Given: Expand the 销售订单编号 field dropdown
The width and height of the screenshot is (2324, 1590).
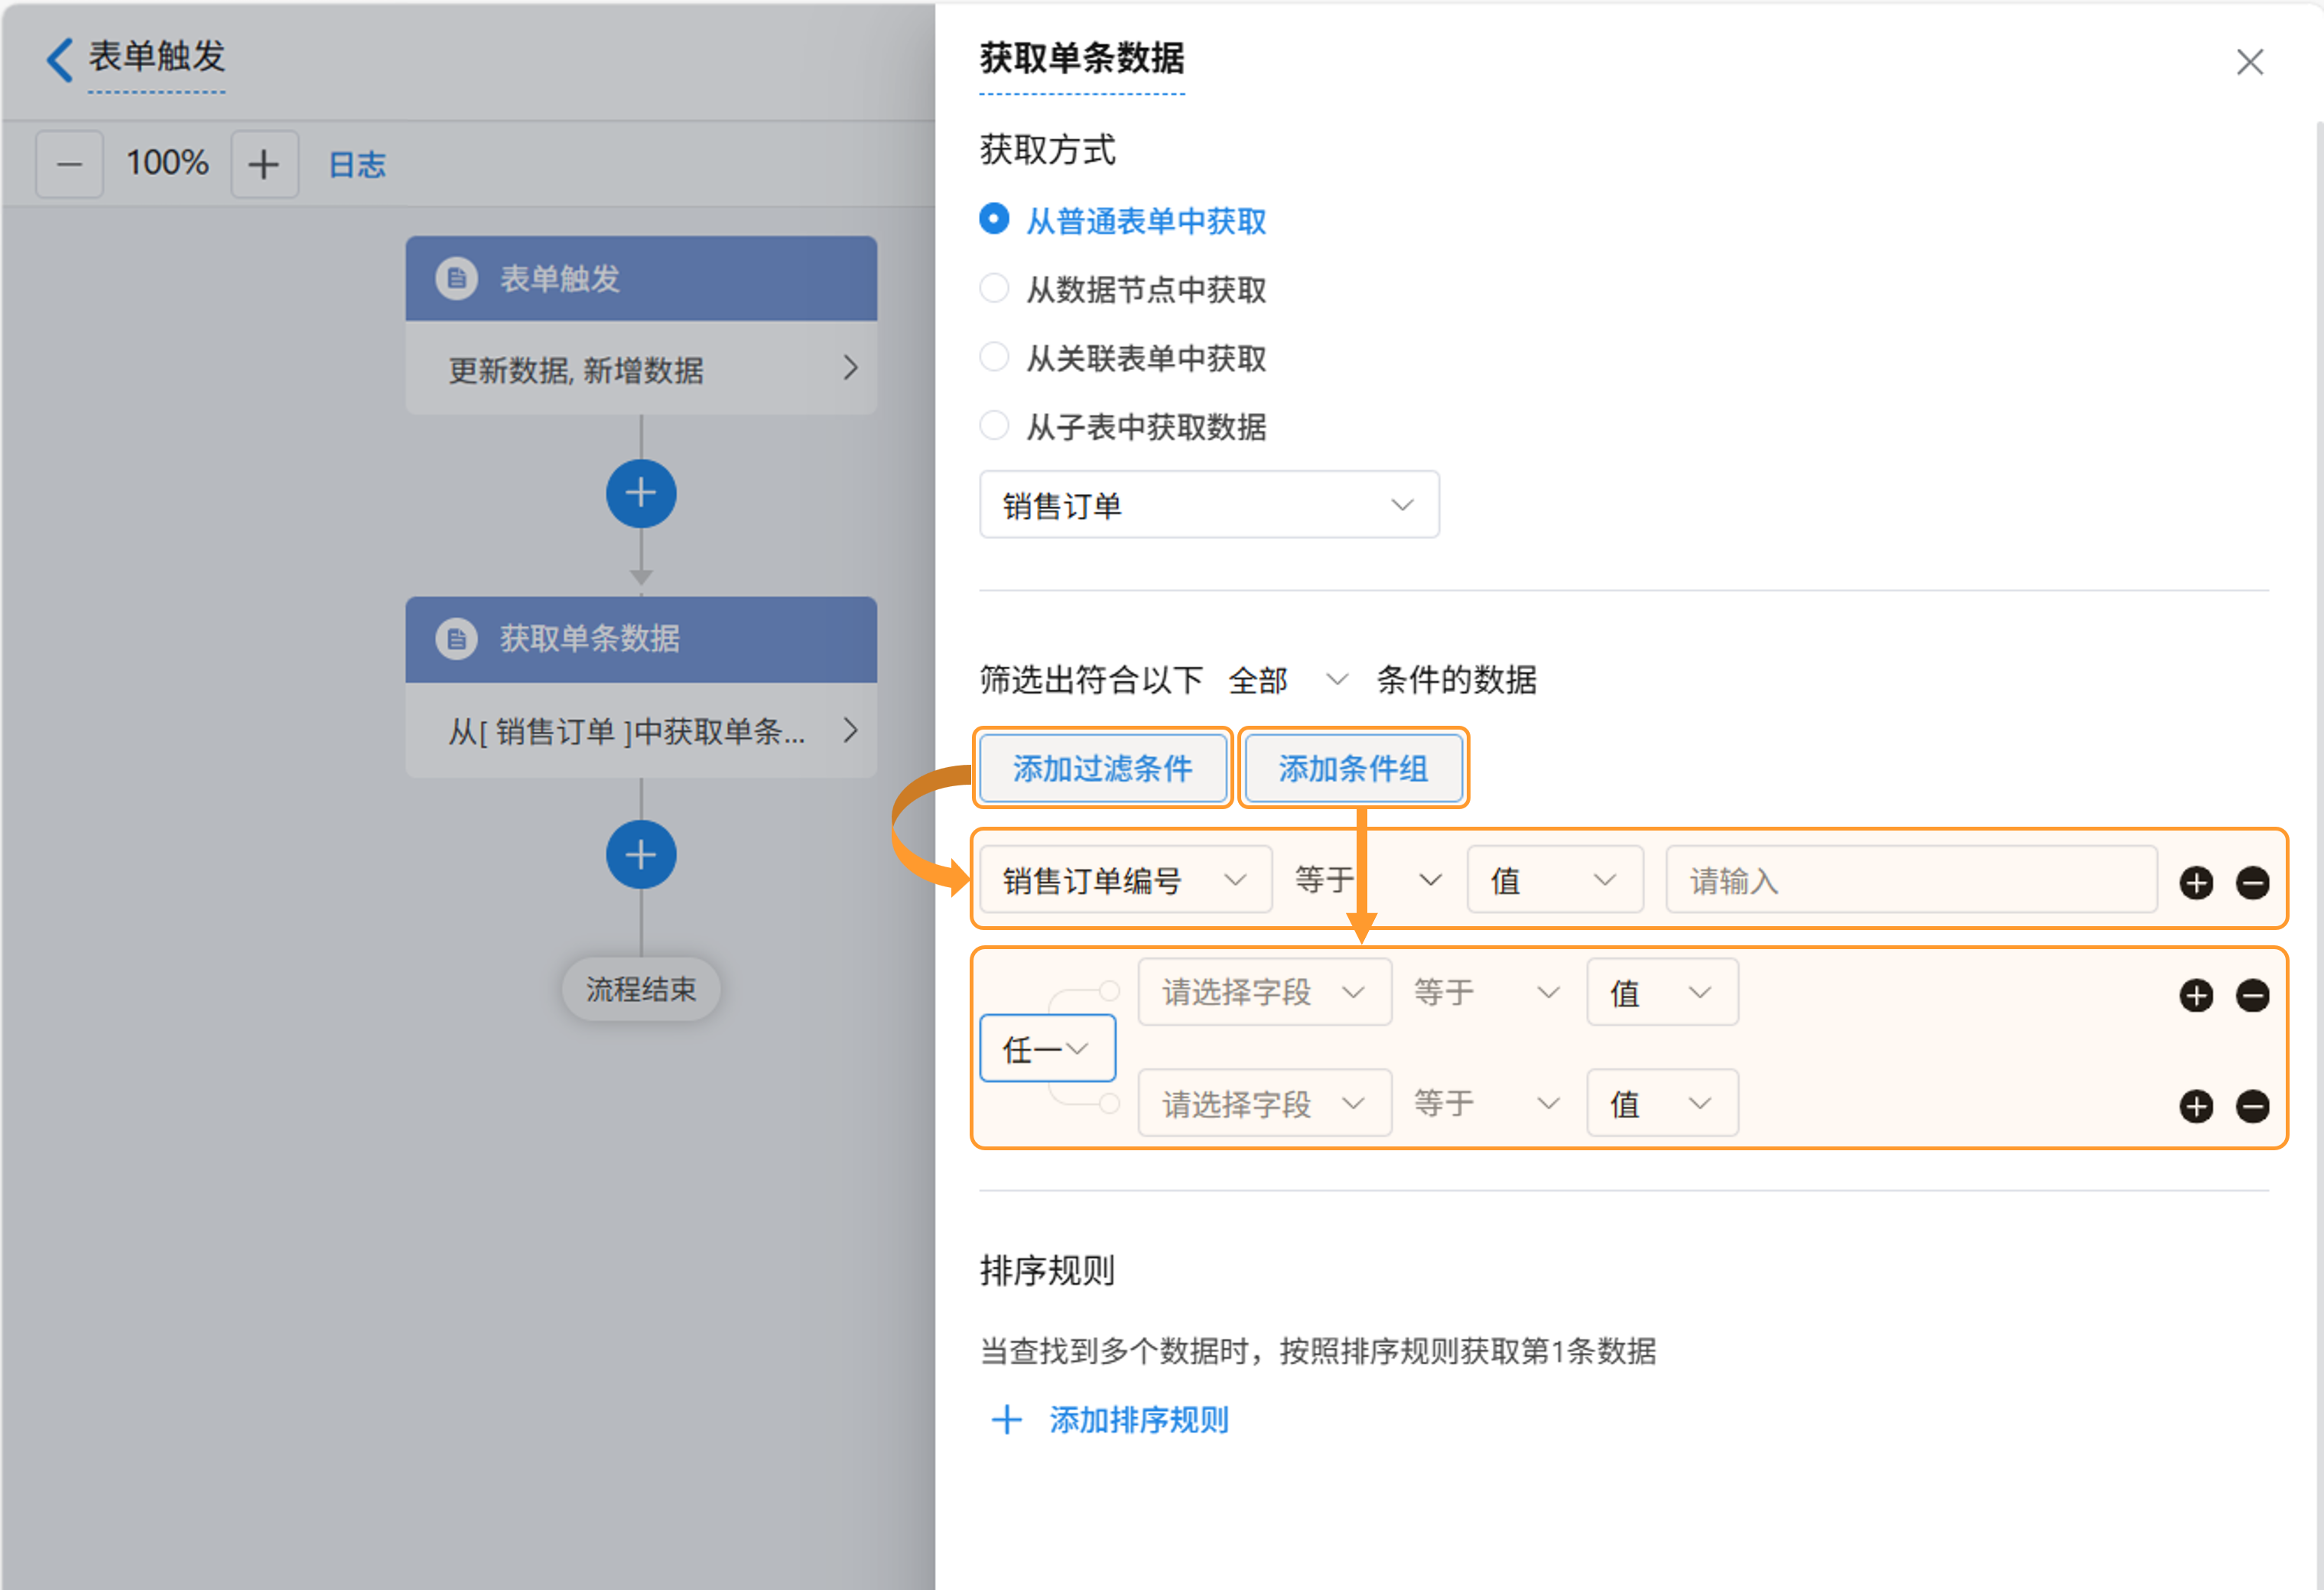Looking at the screenshot, I should 1124,880.
